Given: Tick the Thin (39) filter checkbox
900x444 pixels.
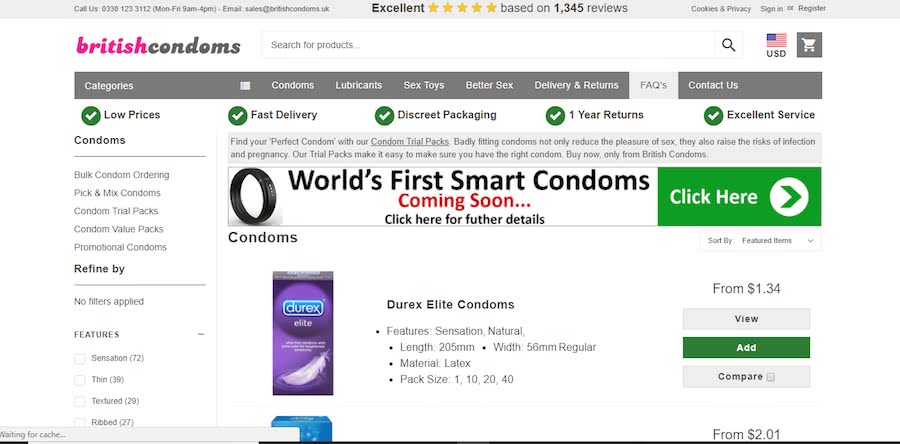Looking at the screenshot, I should 79,380.
